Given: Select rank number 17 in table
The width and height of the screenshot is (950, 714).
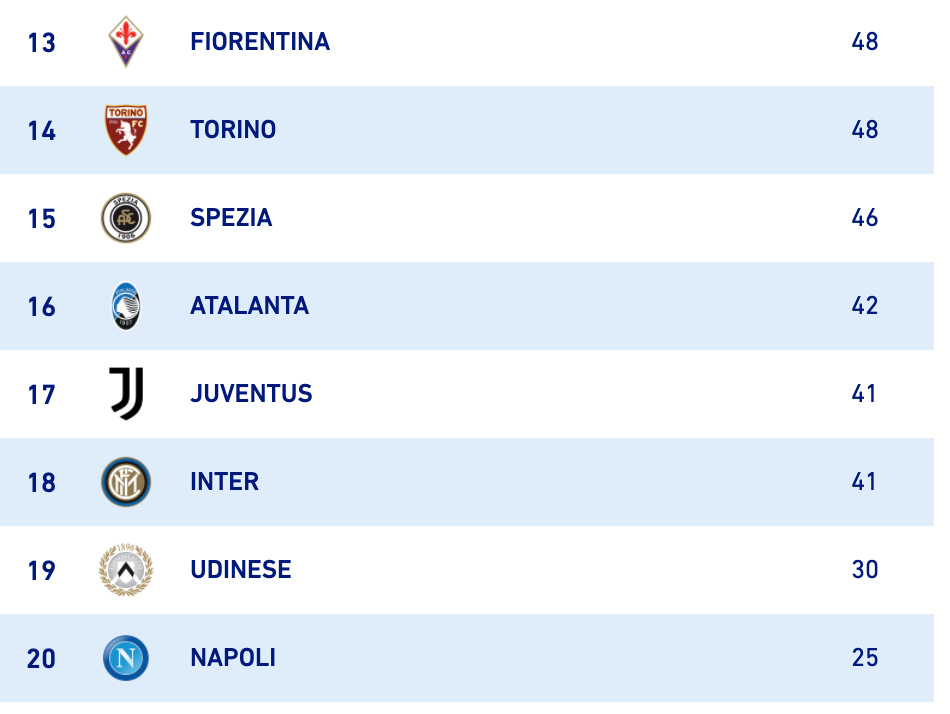Looking at the screenshot, I should [x=42, y=395].
